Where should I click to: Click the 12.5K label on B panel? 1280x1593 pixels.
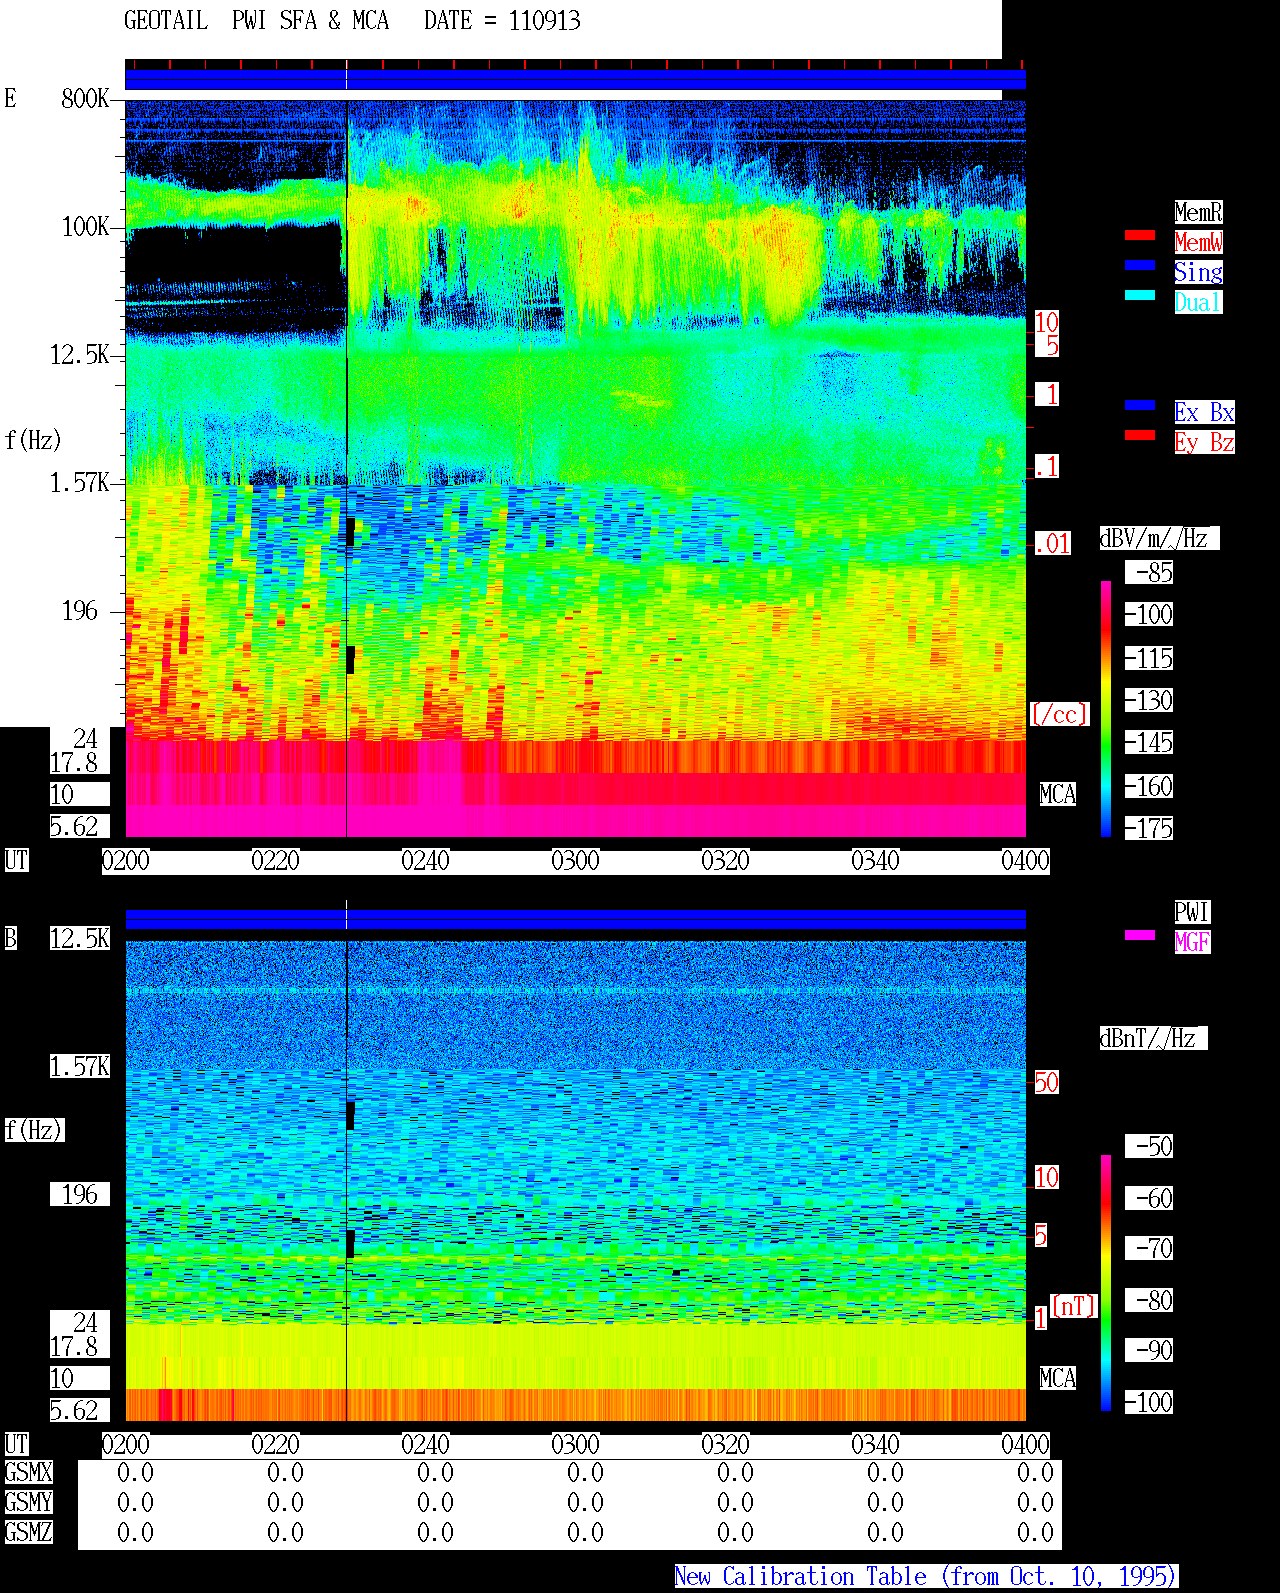pyautogui.click(x=80, y=938)
